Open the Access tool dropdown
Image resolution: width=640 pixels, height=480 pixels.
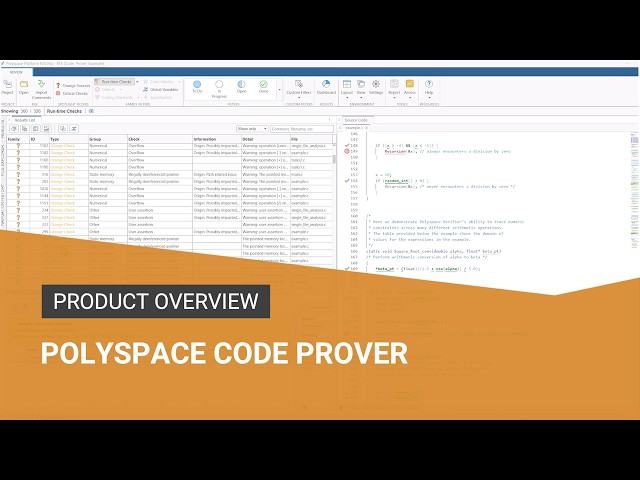point(410,89)
